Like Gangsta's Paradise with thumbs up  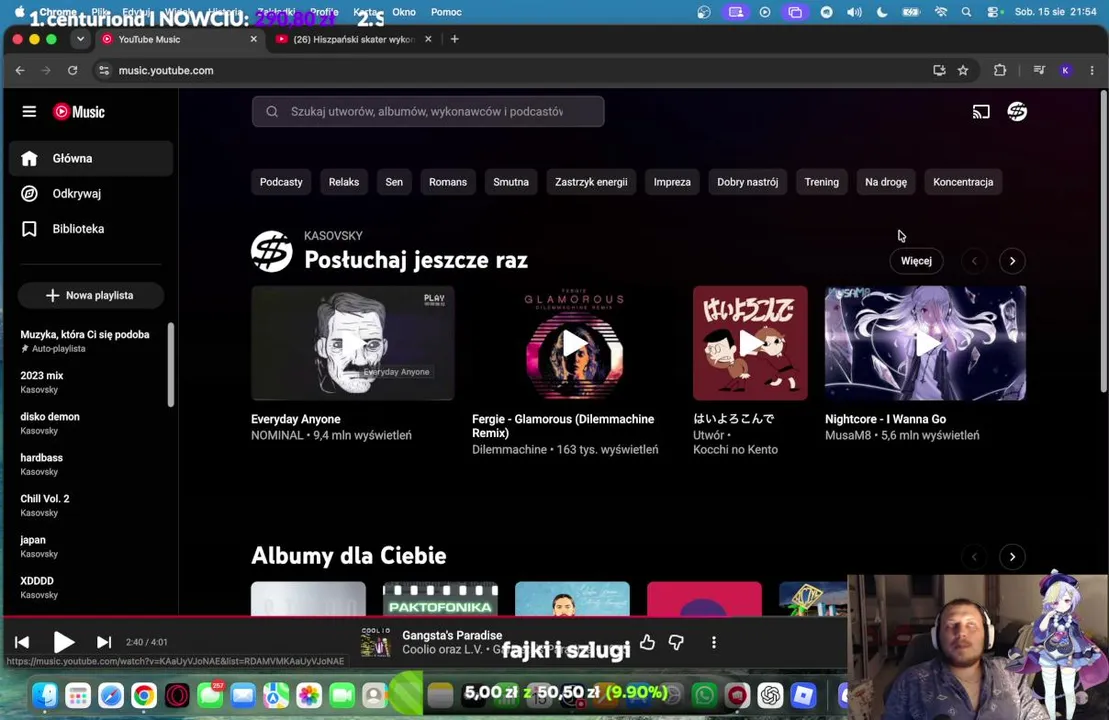pyautogui.click(x=647, y=642)
